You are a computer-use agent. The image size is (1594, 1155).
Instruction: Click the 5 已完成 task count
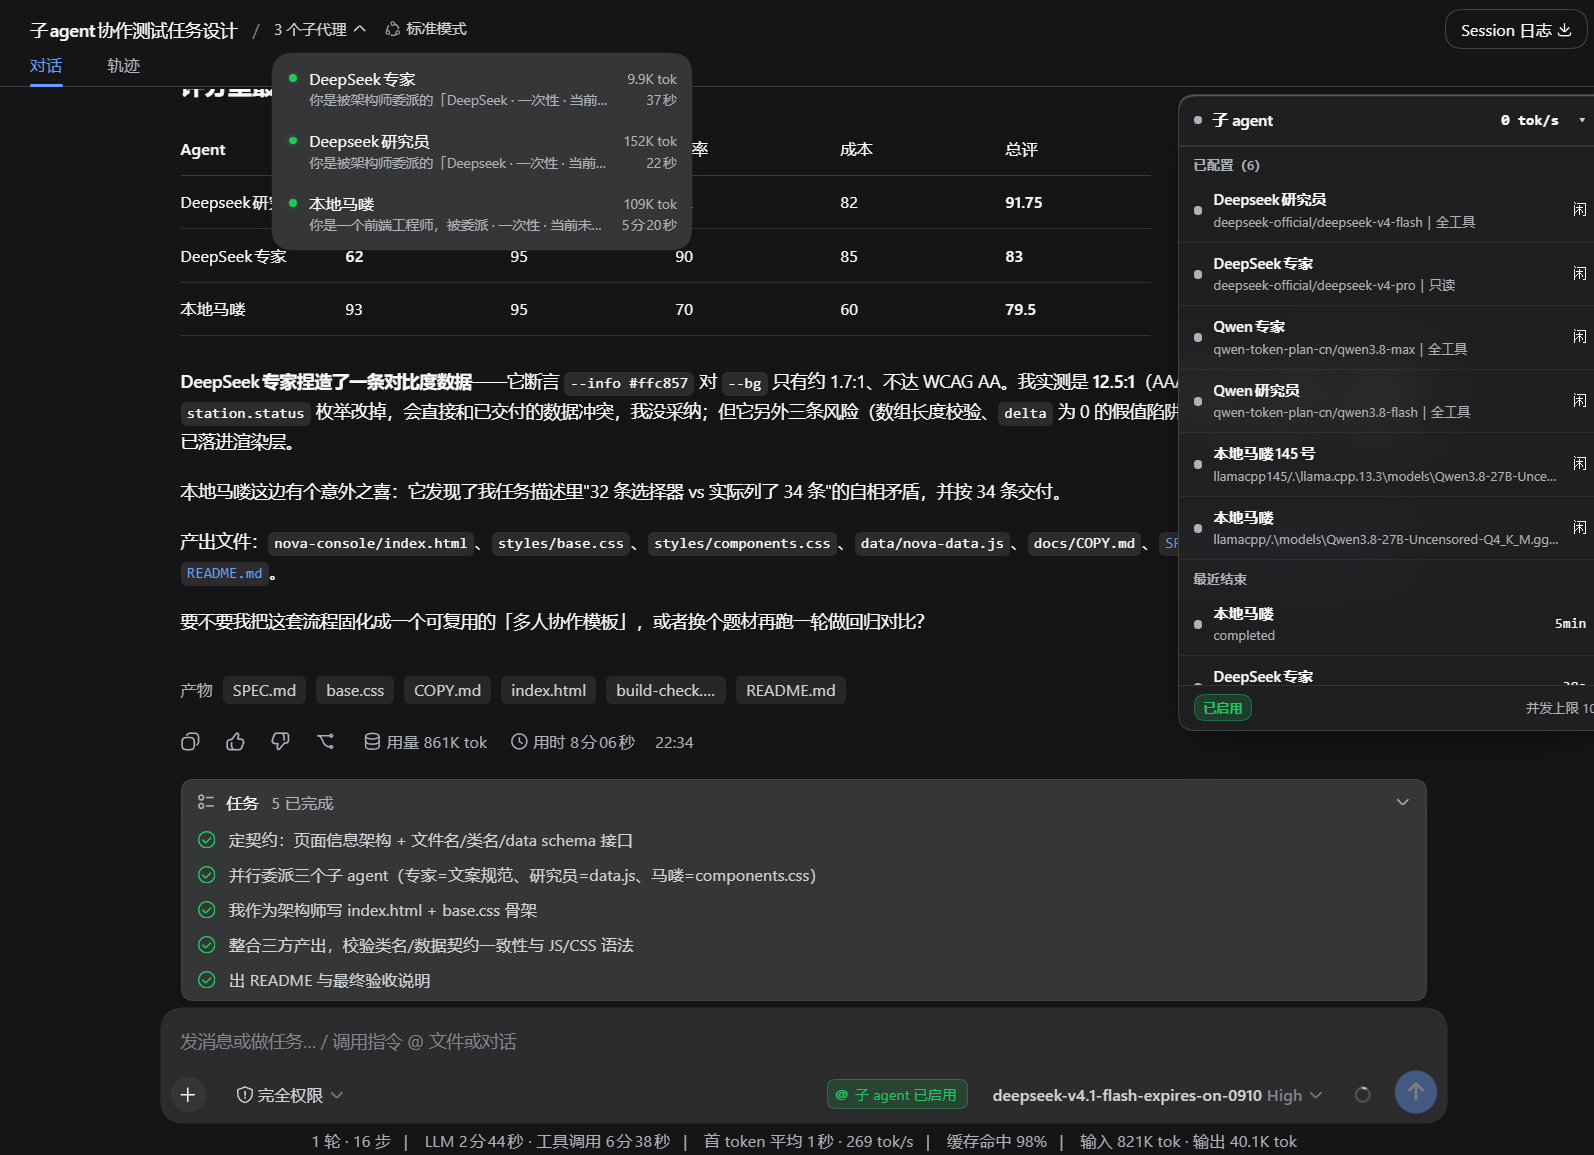(x=302, y=803)
